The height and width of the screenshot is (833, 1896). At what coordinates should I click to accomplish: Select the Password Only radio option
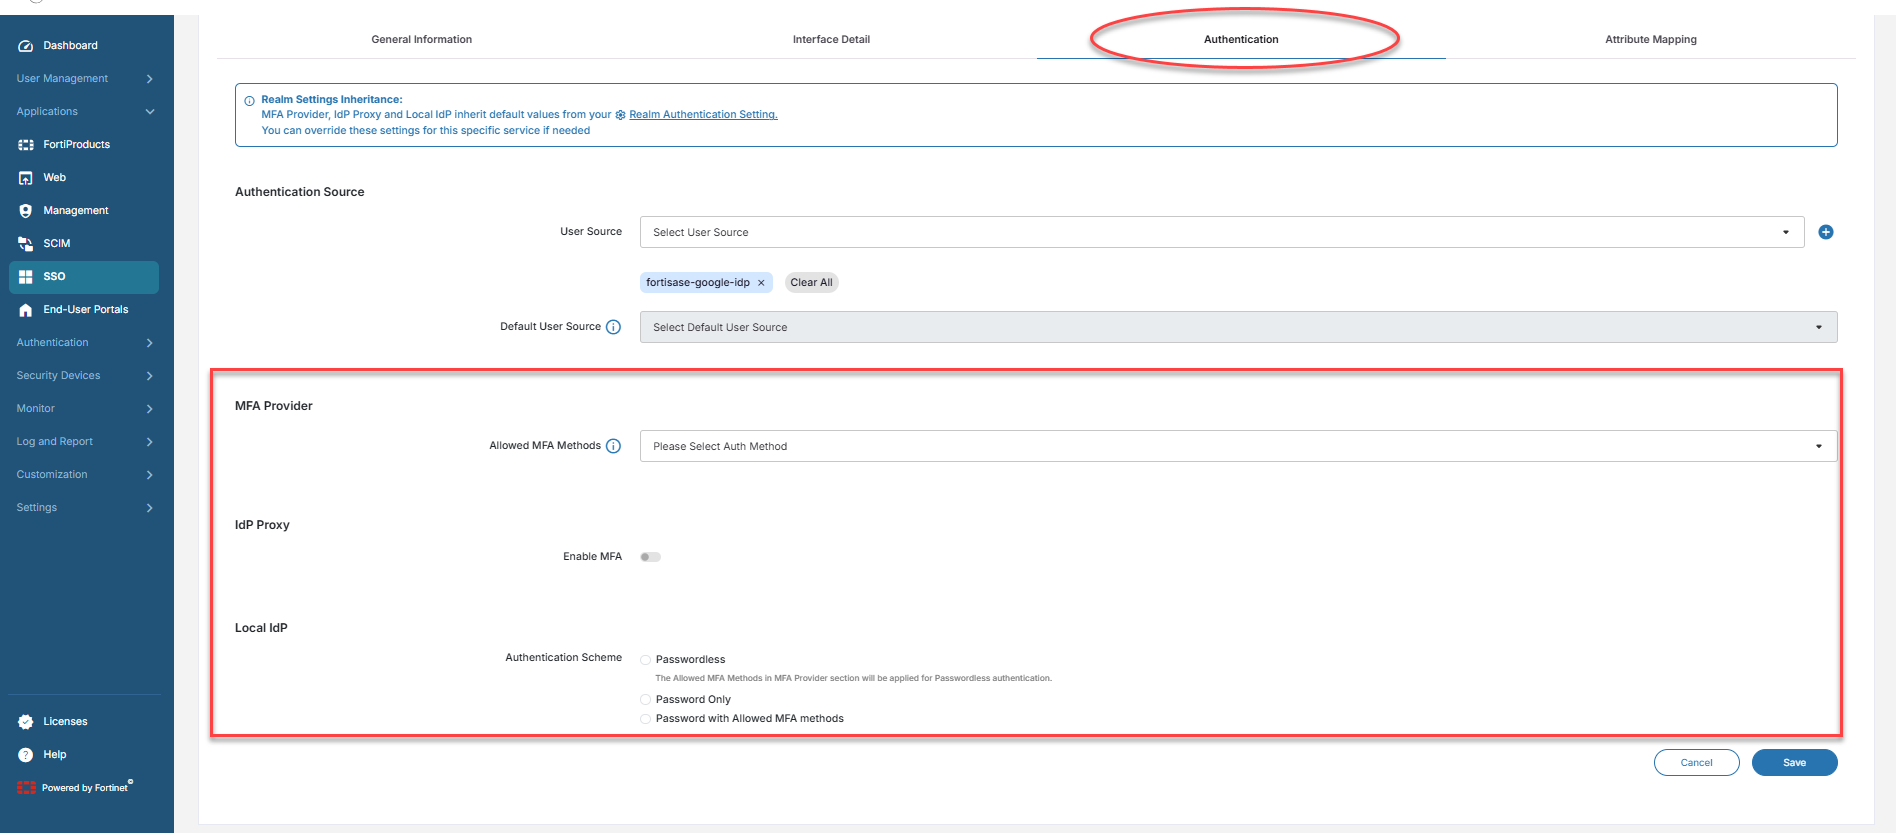coord(646,700)
